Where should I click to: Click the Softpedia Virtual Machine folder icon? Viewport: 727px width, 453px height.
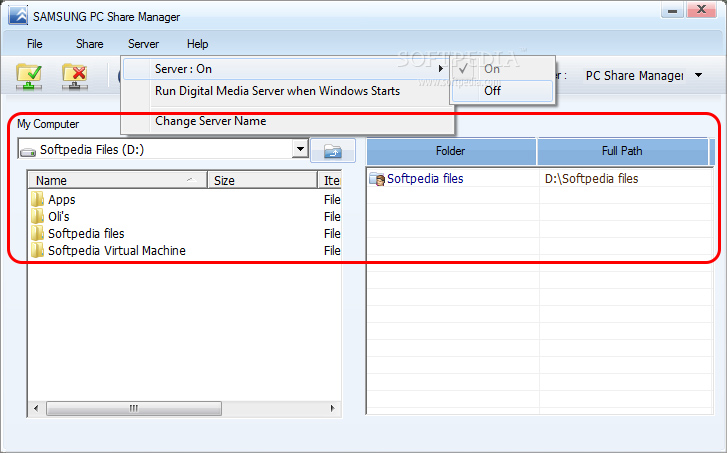coord(38,250)
